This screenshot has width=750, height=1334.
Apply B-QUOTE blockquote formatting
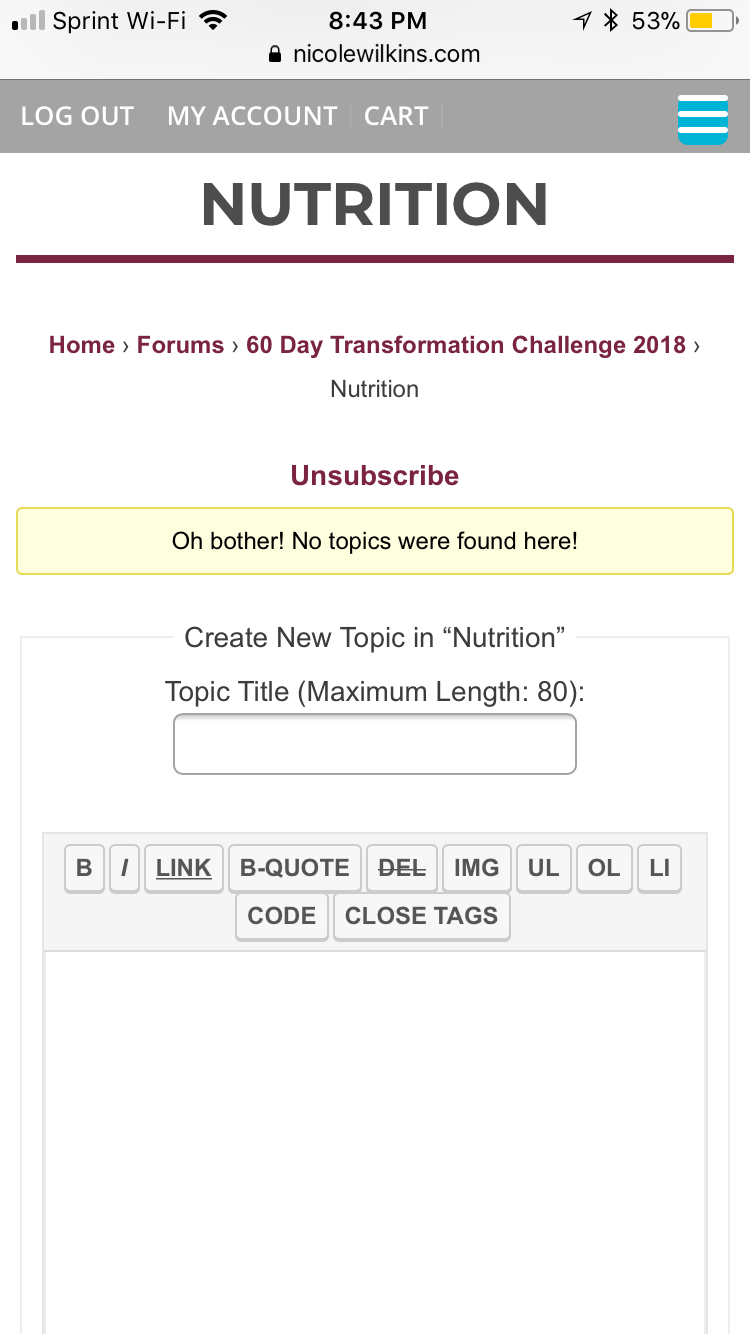pyautogui.click(x=295, y=868)
